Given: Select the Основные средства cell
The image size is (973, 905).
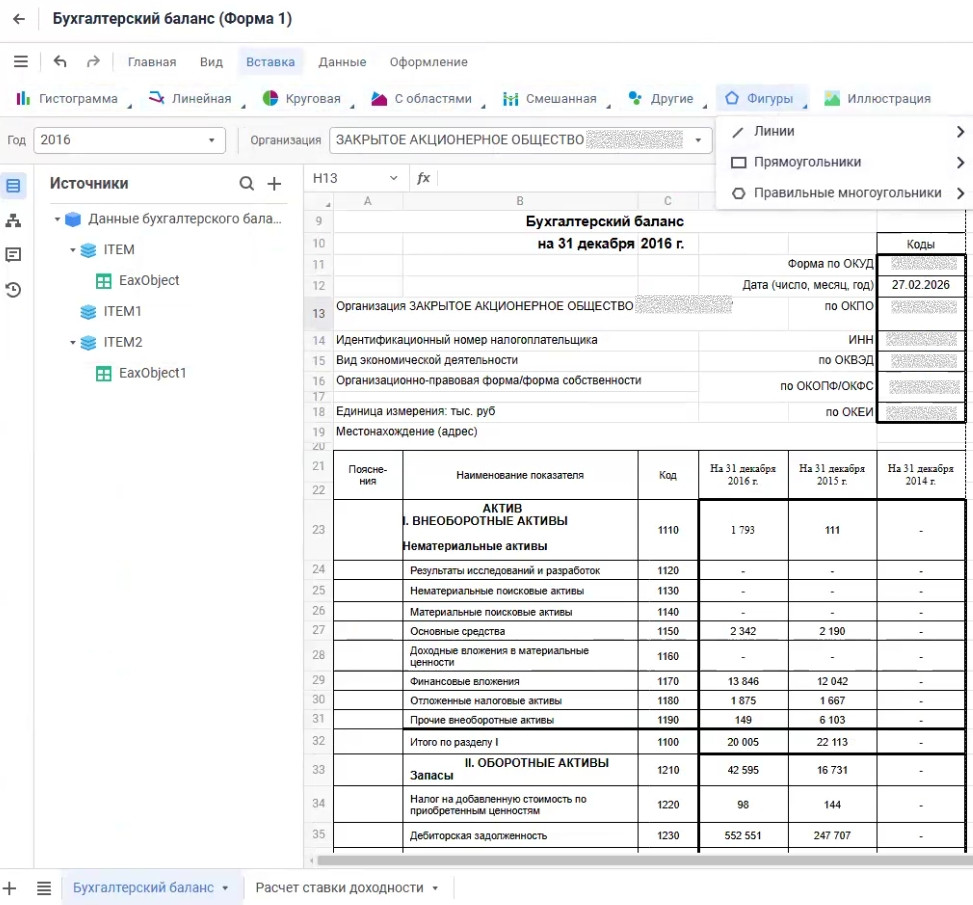Looking at the screenshot, I should [520, 631].
